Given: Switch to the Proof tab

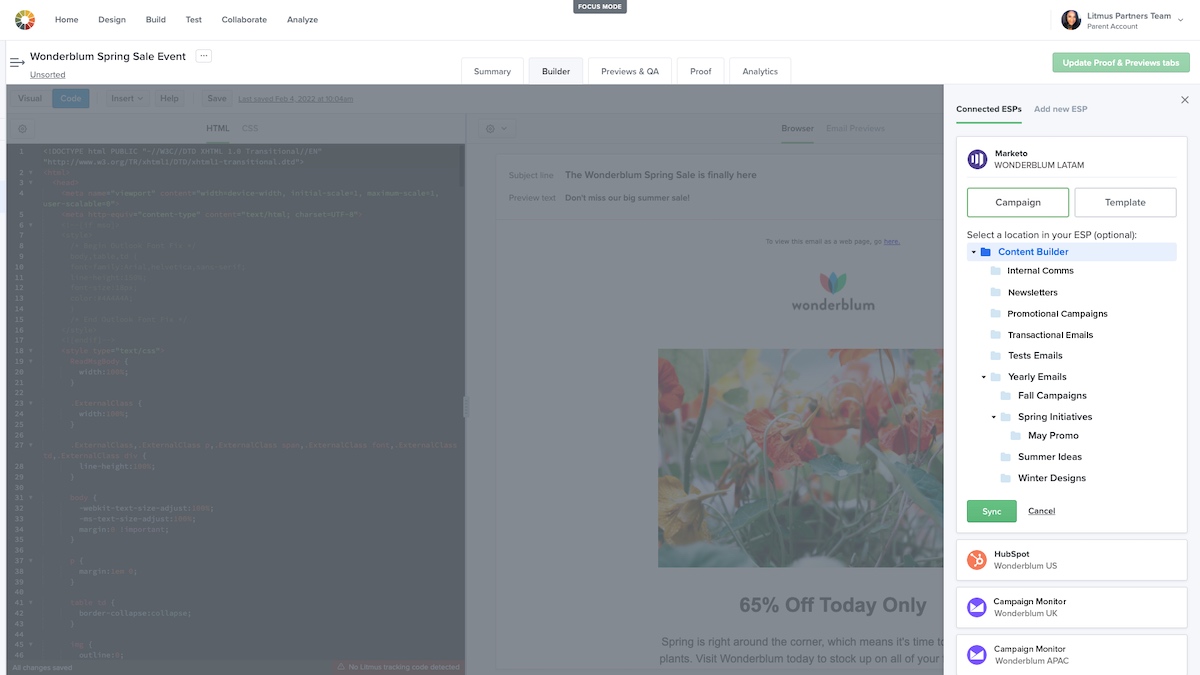Looking at the screenshot, I should (701, 71).
